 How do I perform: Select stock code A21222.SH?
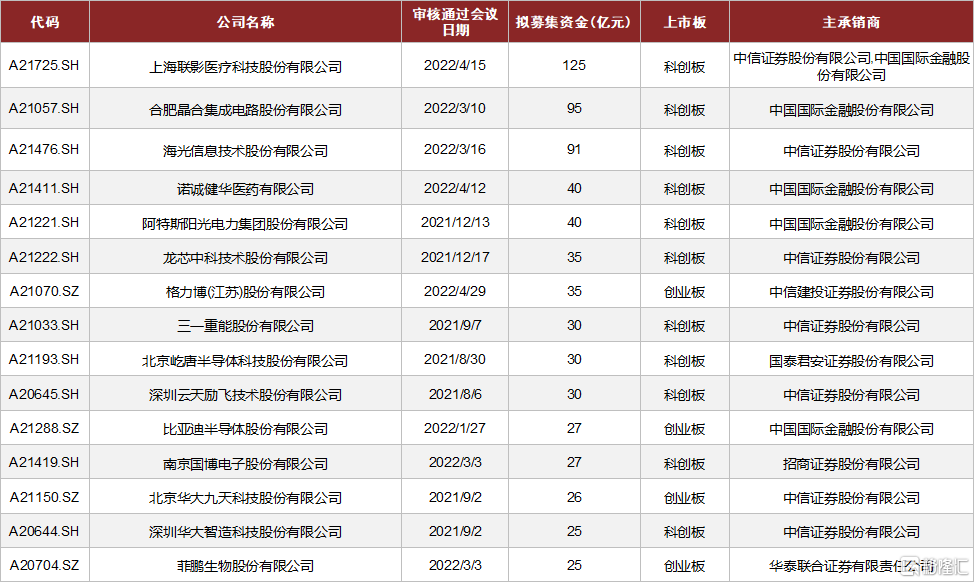coord(44,257)
